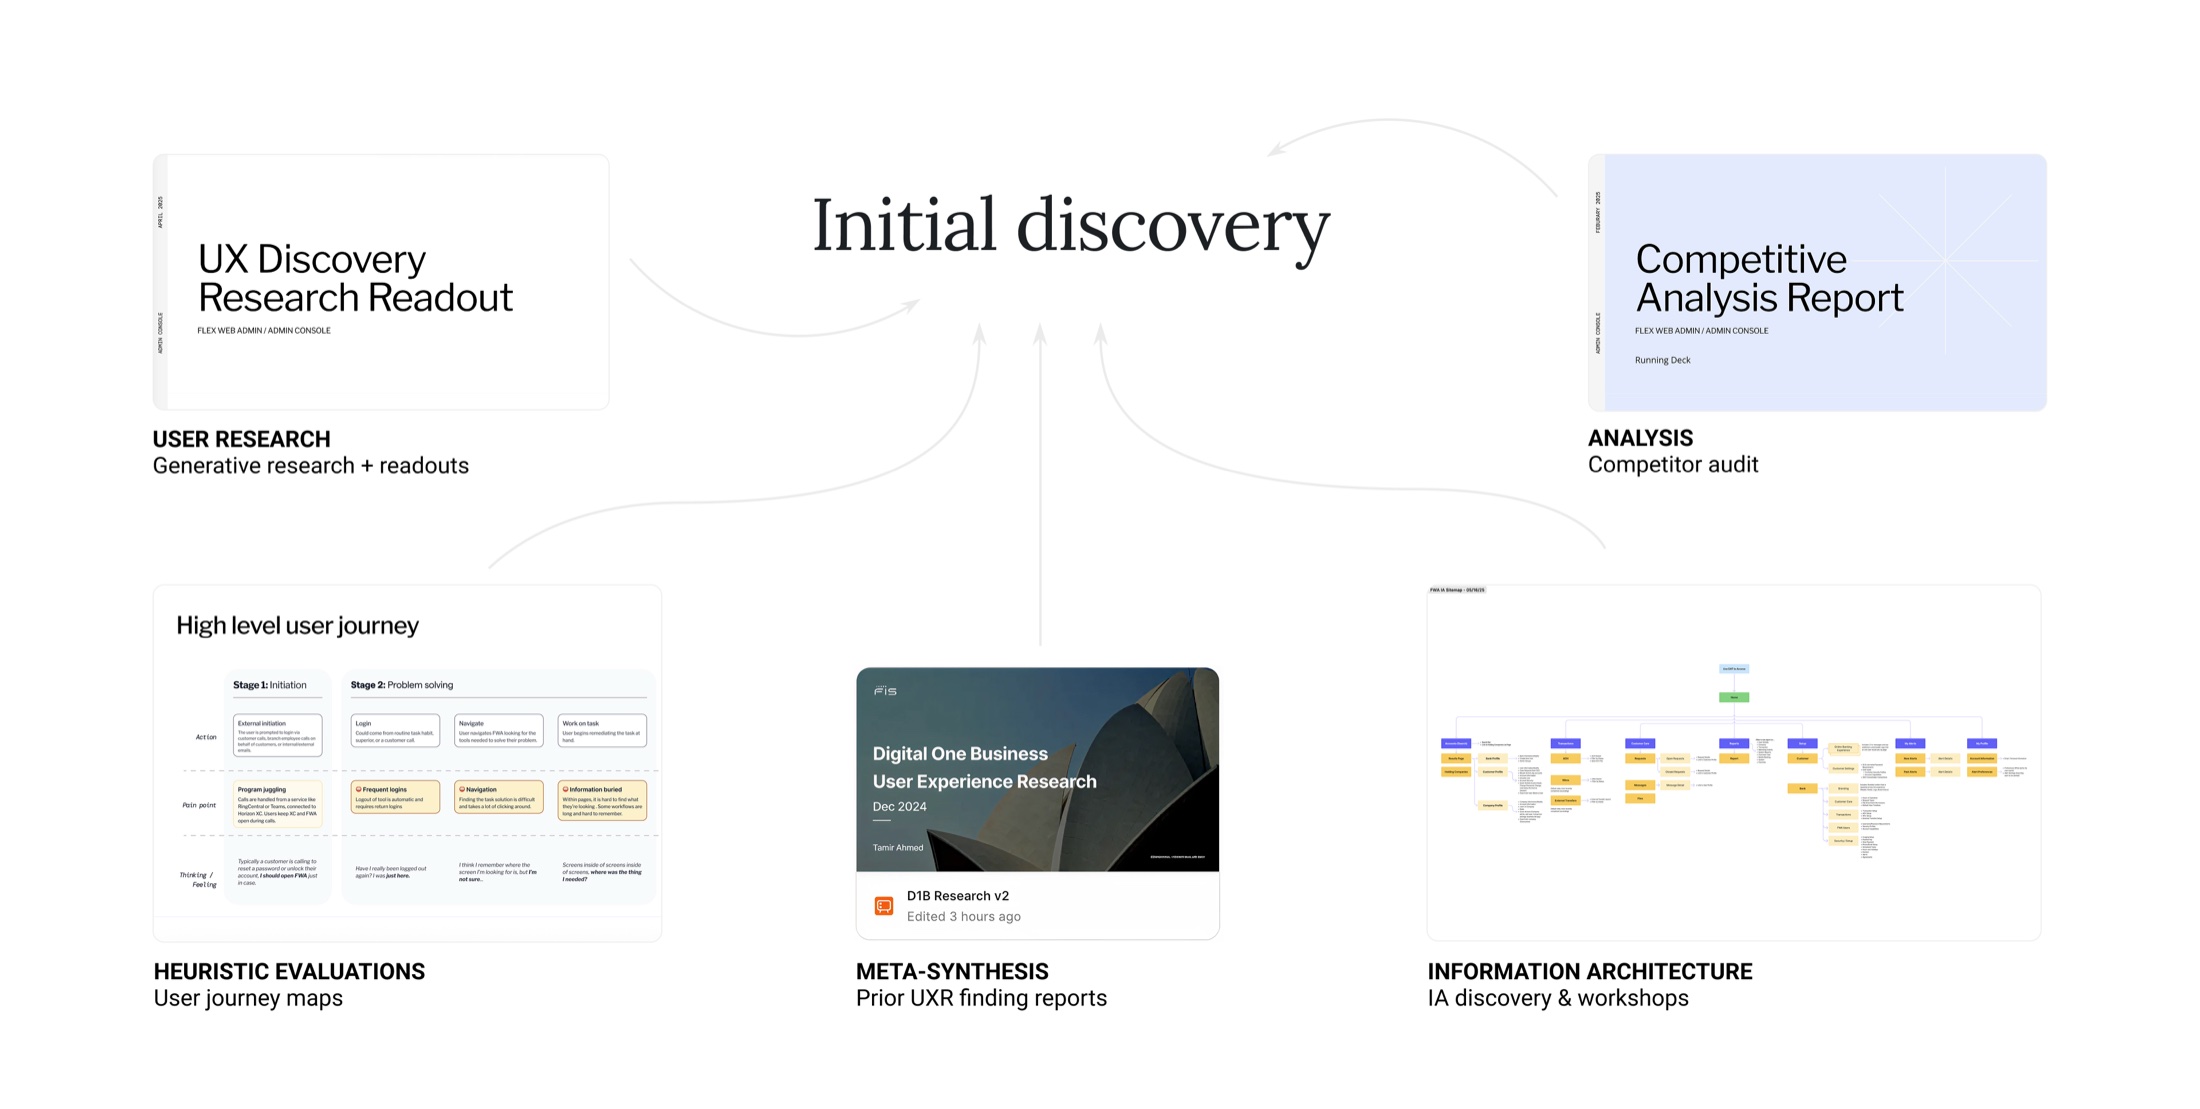This screenshot has width=2200, height=1109.
Task: Click the red warning icon on Information buried
Action: (x=565, y=790)
